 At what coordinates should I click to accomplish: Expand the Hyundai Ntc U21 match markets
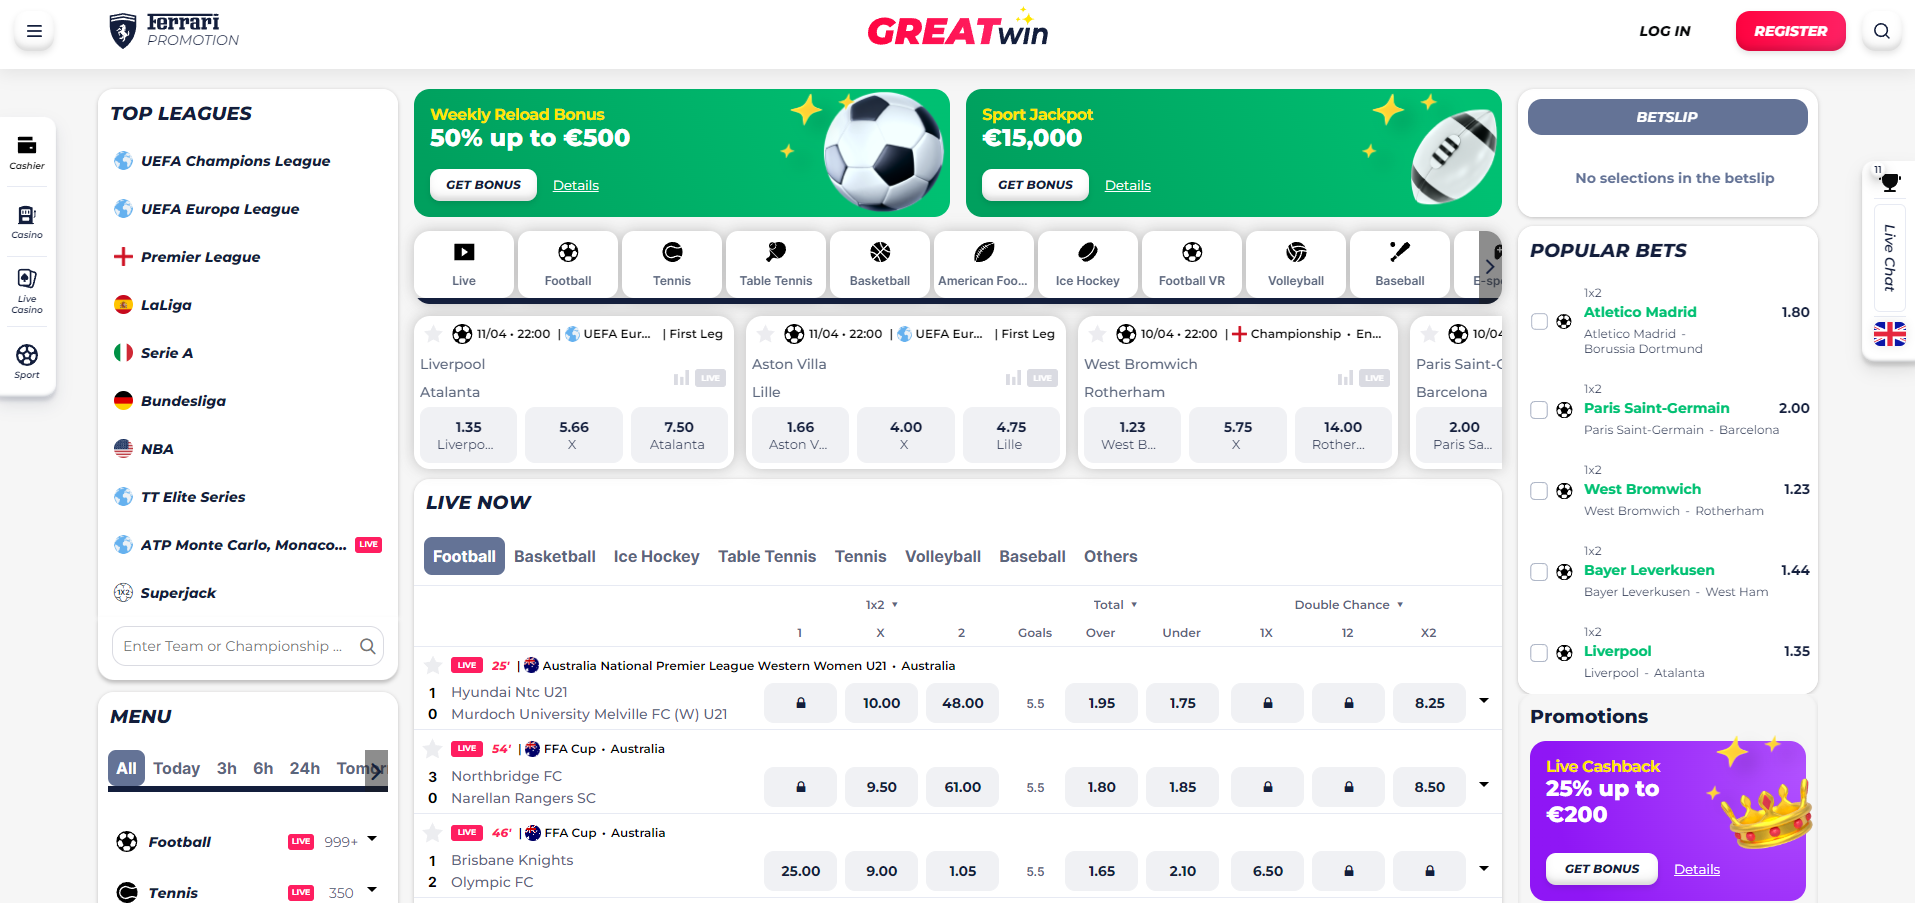[1483, 701]
